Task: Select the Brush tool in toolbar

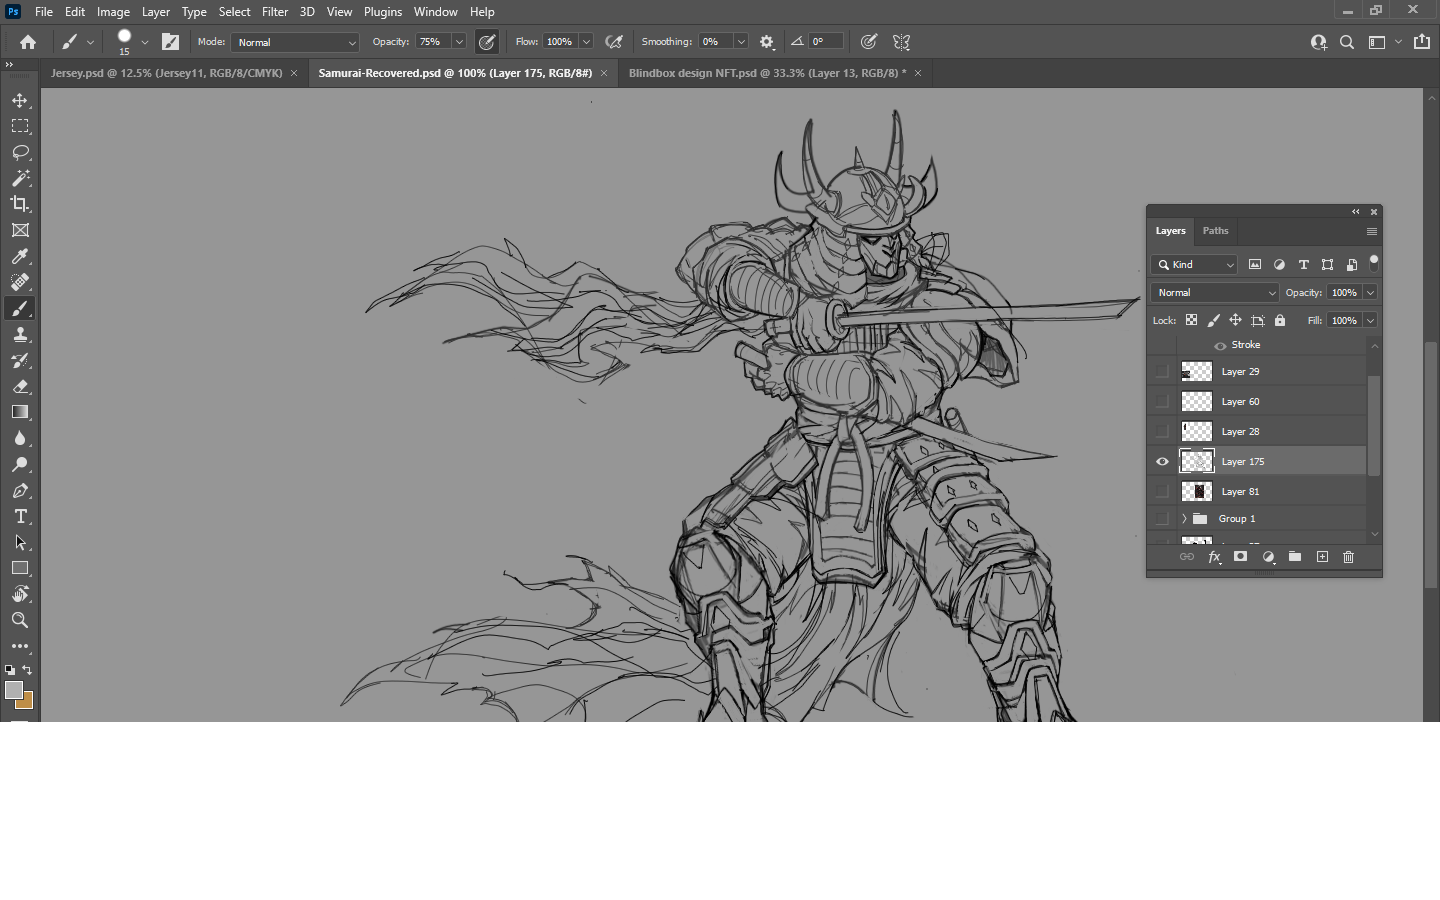Action: click(x=20, y=308)
